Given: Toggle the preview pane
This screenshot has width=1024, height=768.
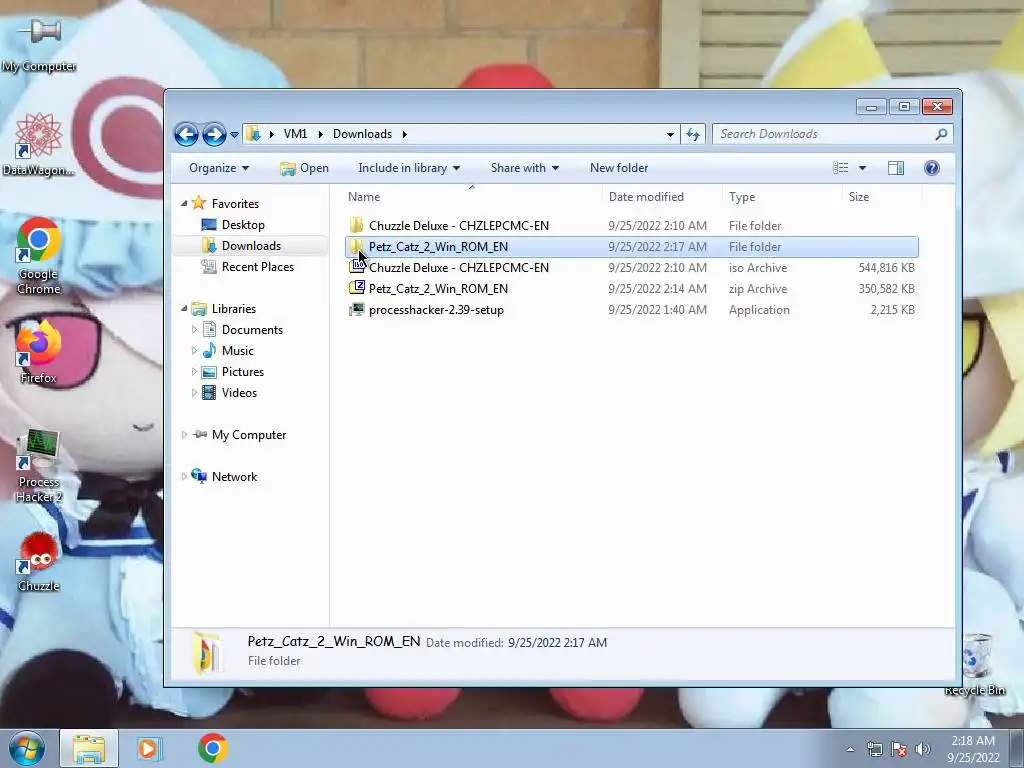Looking at the screenshot, I should coord(895,168).
